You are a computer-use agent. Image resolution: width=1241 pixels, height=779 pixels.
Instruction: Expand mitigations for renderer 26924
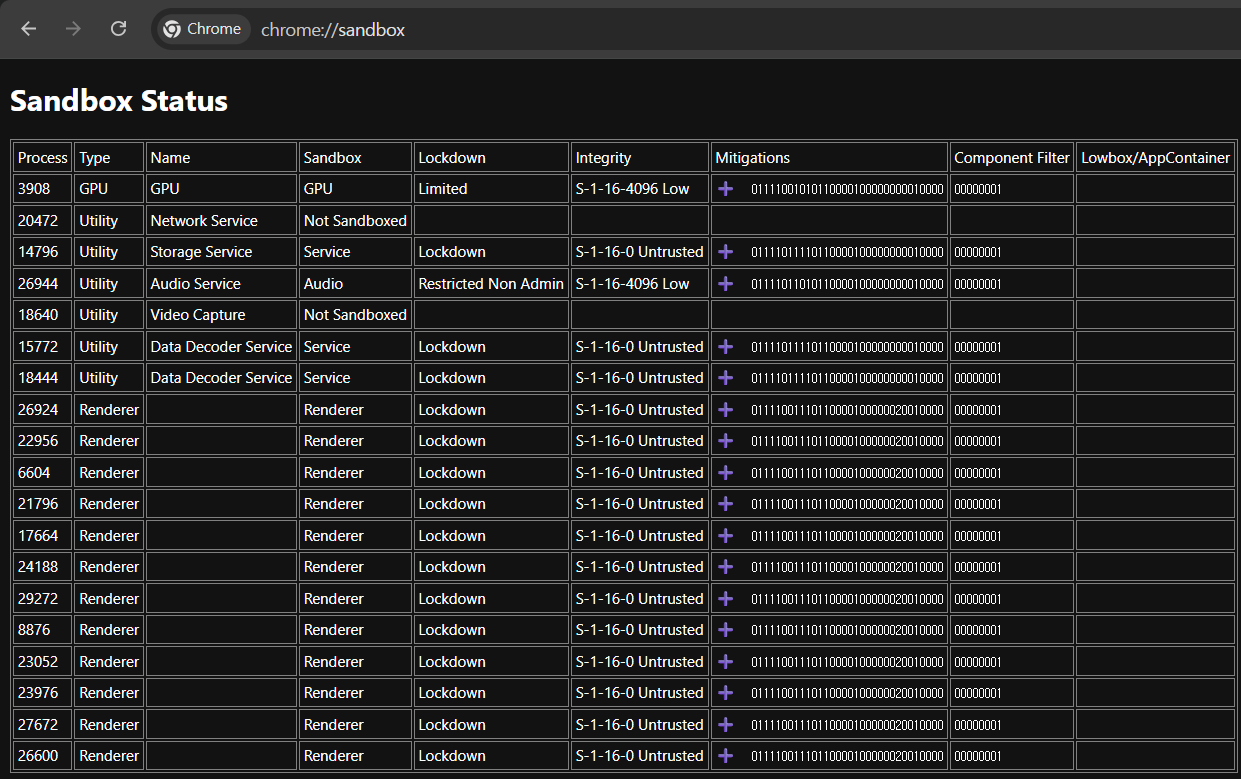726,410
